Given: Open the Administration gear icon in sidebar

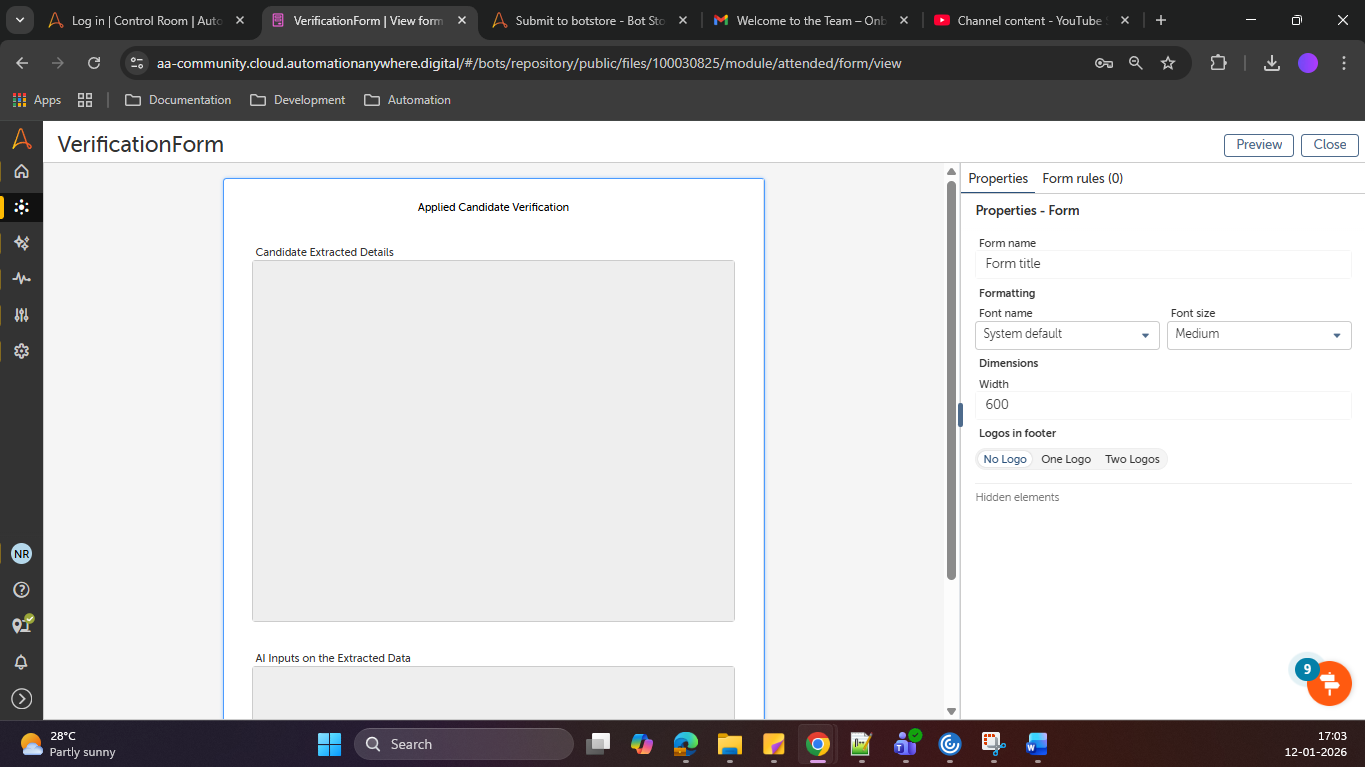Looking at the screenshot, I should 21,351.
